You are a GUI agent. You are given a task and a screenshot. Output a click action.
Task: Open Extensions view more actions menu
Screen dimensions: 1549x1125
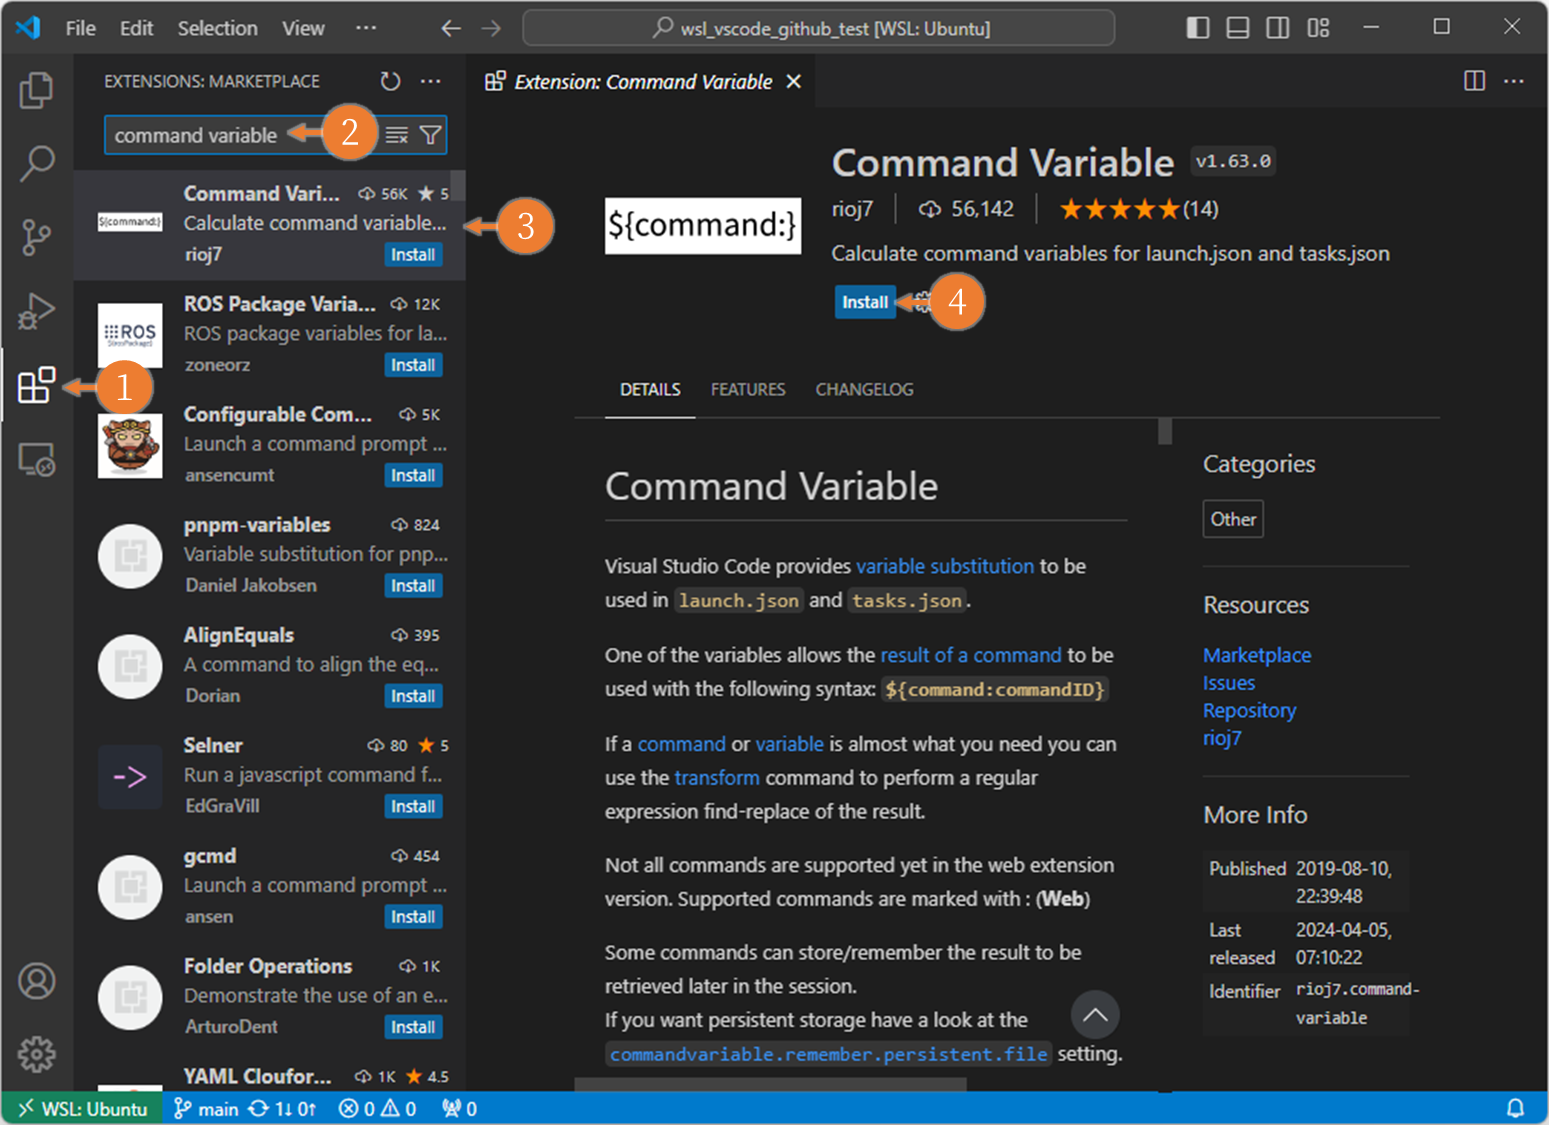pos(431,81)
